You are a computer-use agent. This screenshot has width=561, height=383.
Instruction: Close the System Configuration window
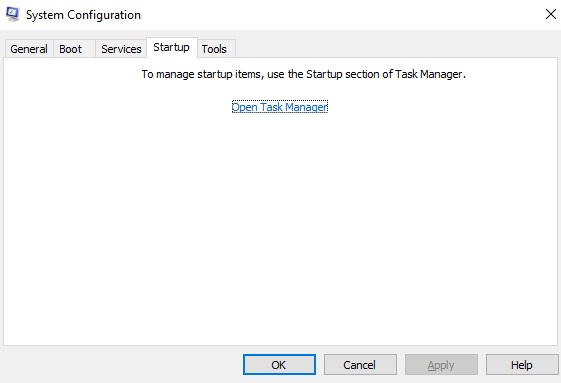click(551, 14)
